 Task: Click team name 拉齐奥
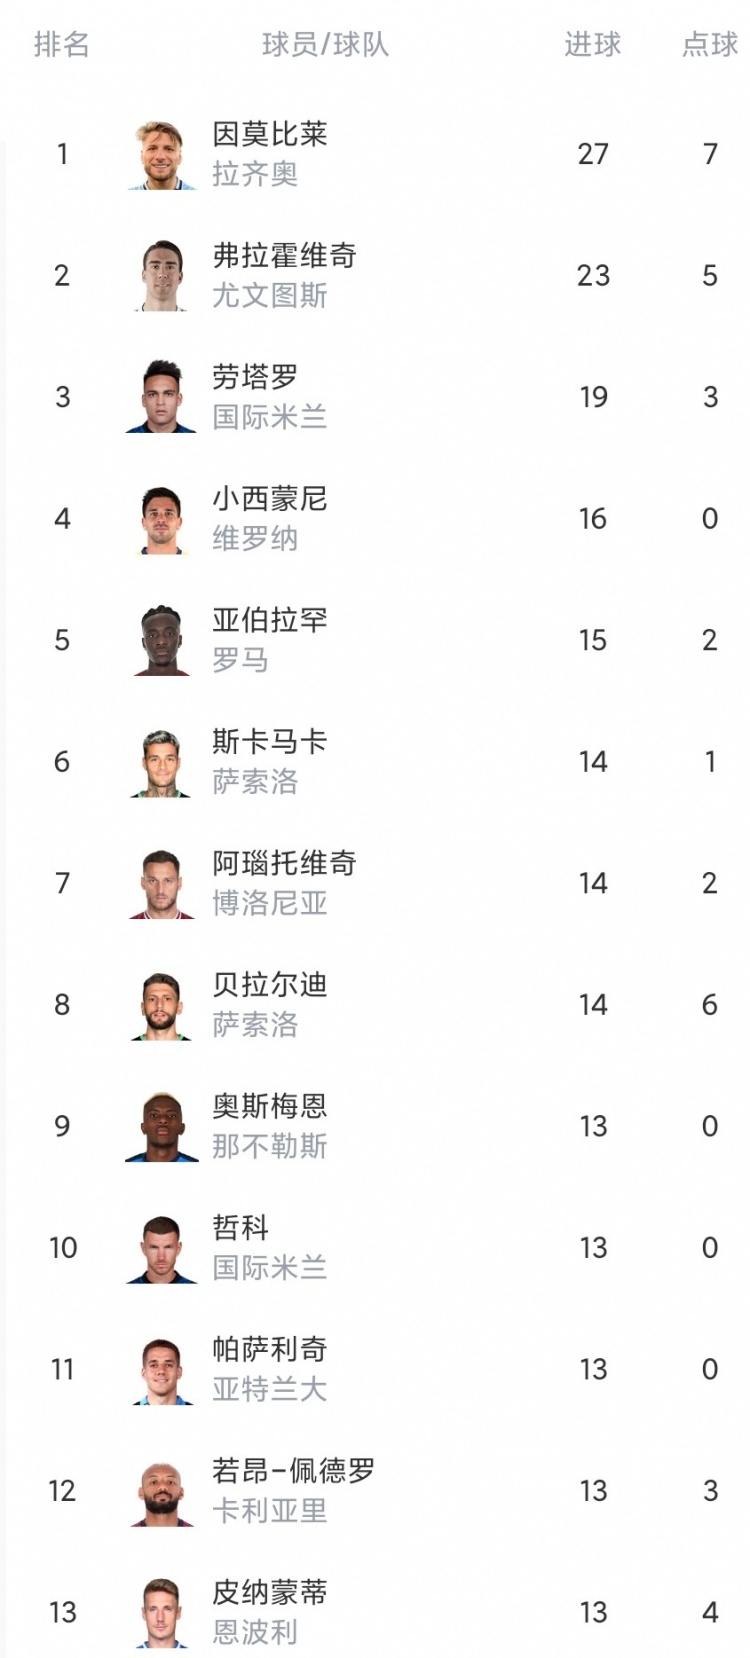pyautogui.click(x=255, y=175)
